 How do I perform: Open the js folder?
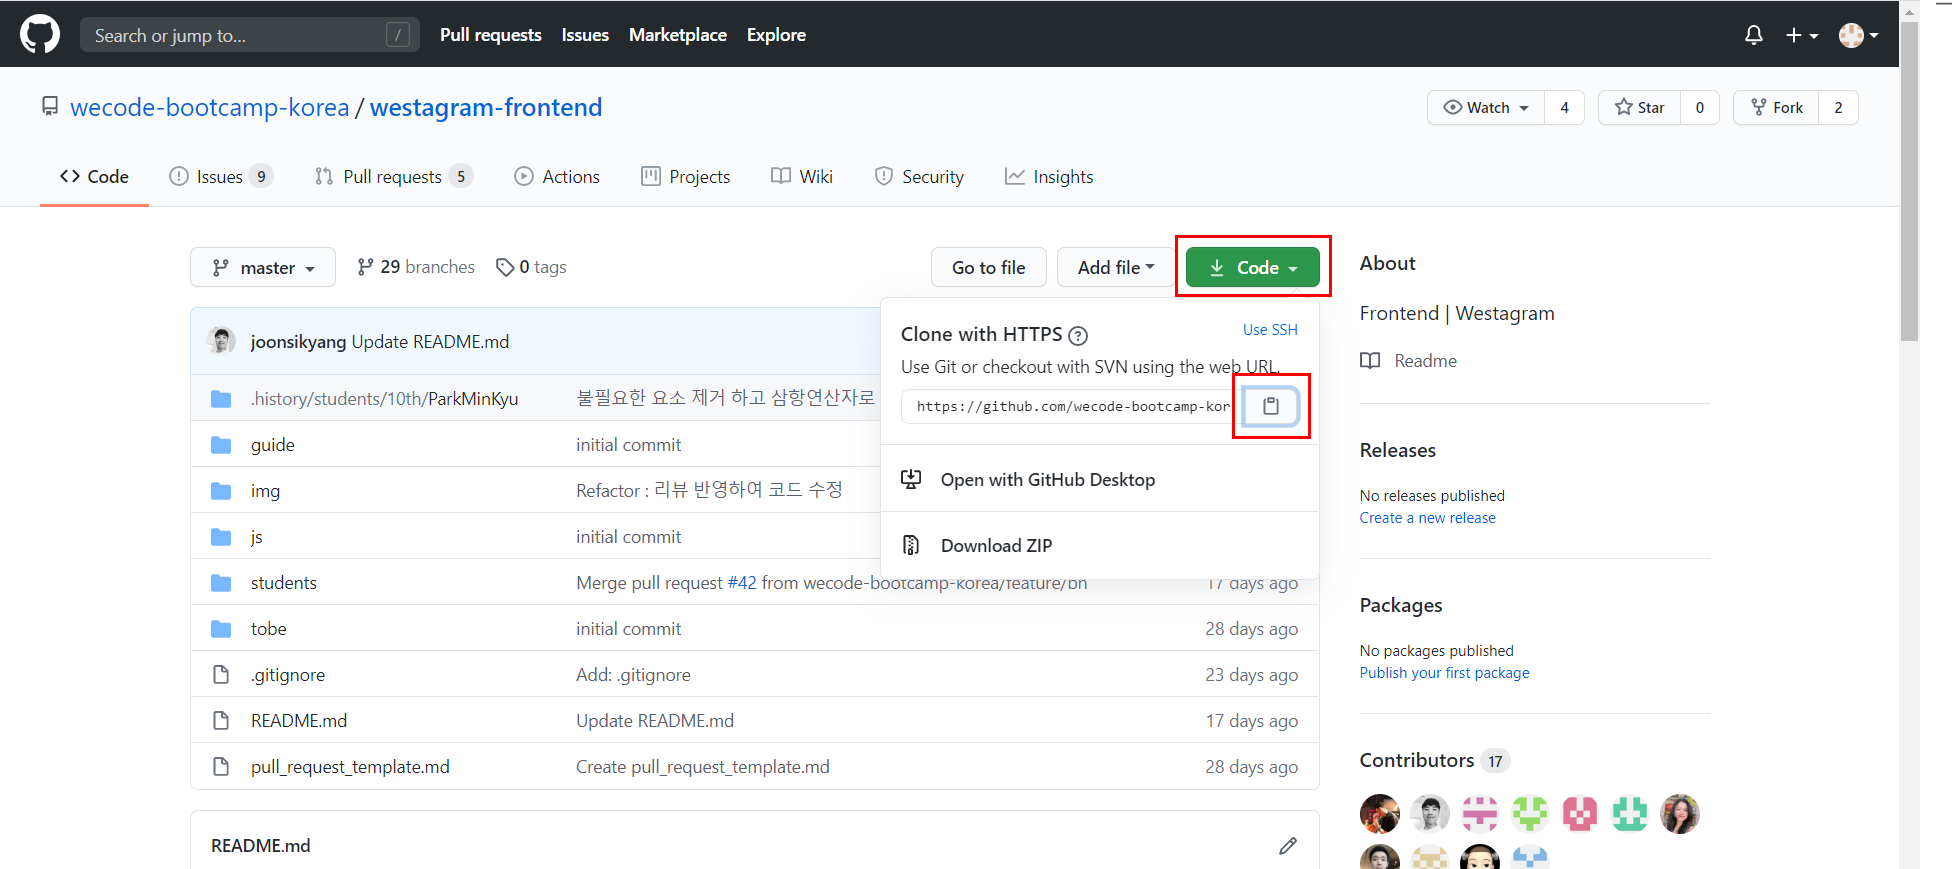pos(257,537)
